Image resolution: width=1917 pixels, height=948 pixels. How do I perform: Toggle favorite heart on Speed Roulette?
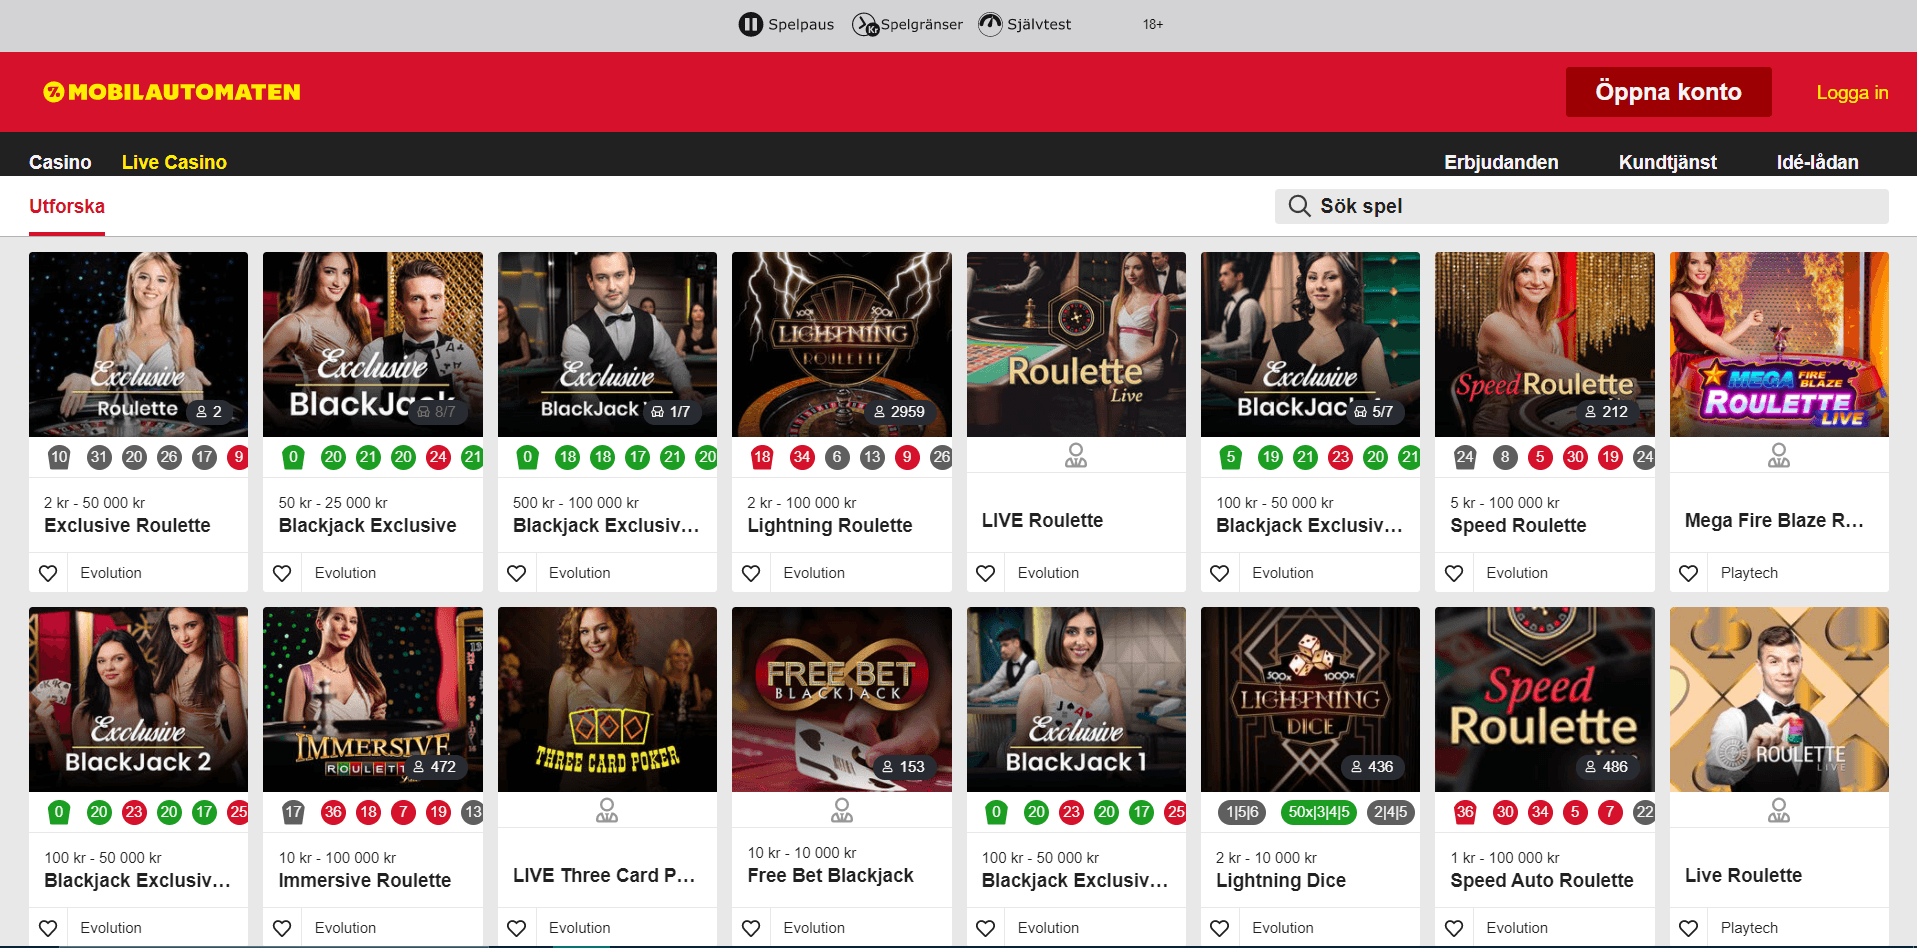(1454, 573)
